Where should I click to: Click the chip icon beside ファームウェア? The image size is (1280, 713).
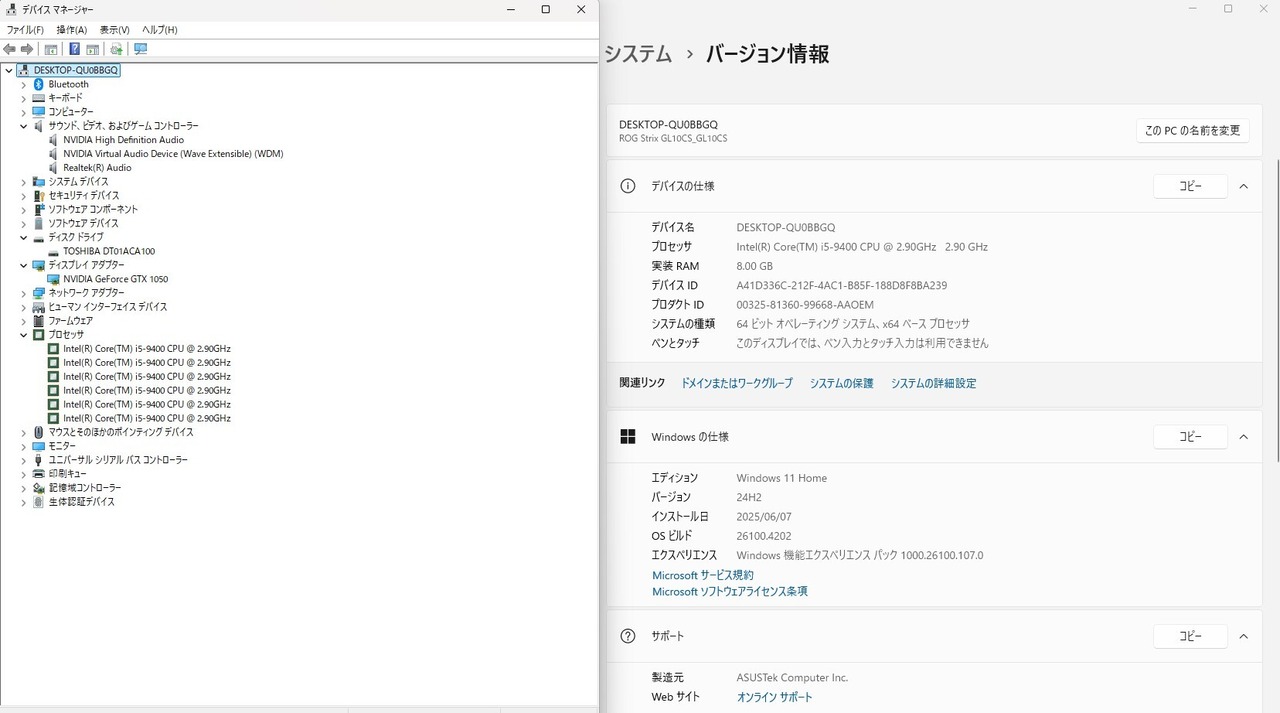[x=39, y=321]
